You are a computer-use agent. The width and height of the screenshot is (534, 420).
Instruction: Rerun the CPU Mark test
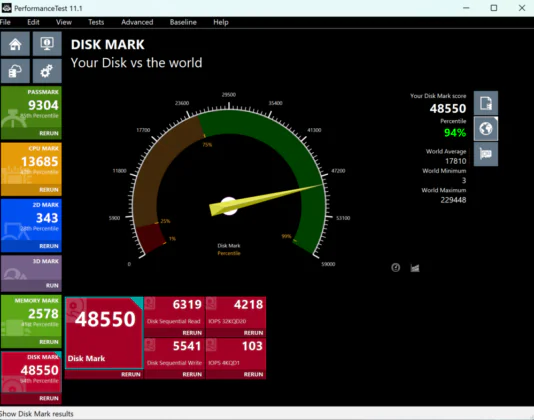pos(49,190)
